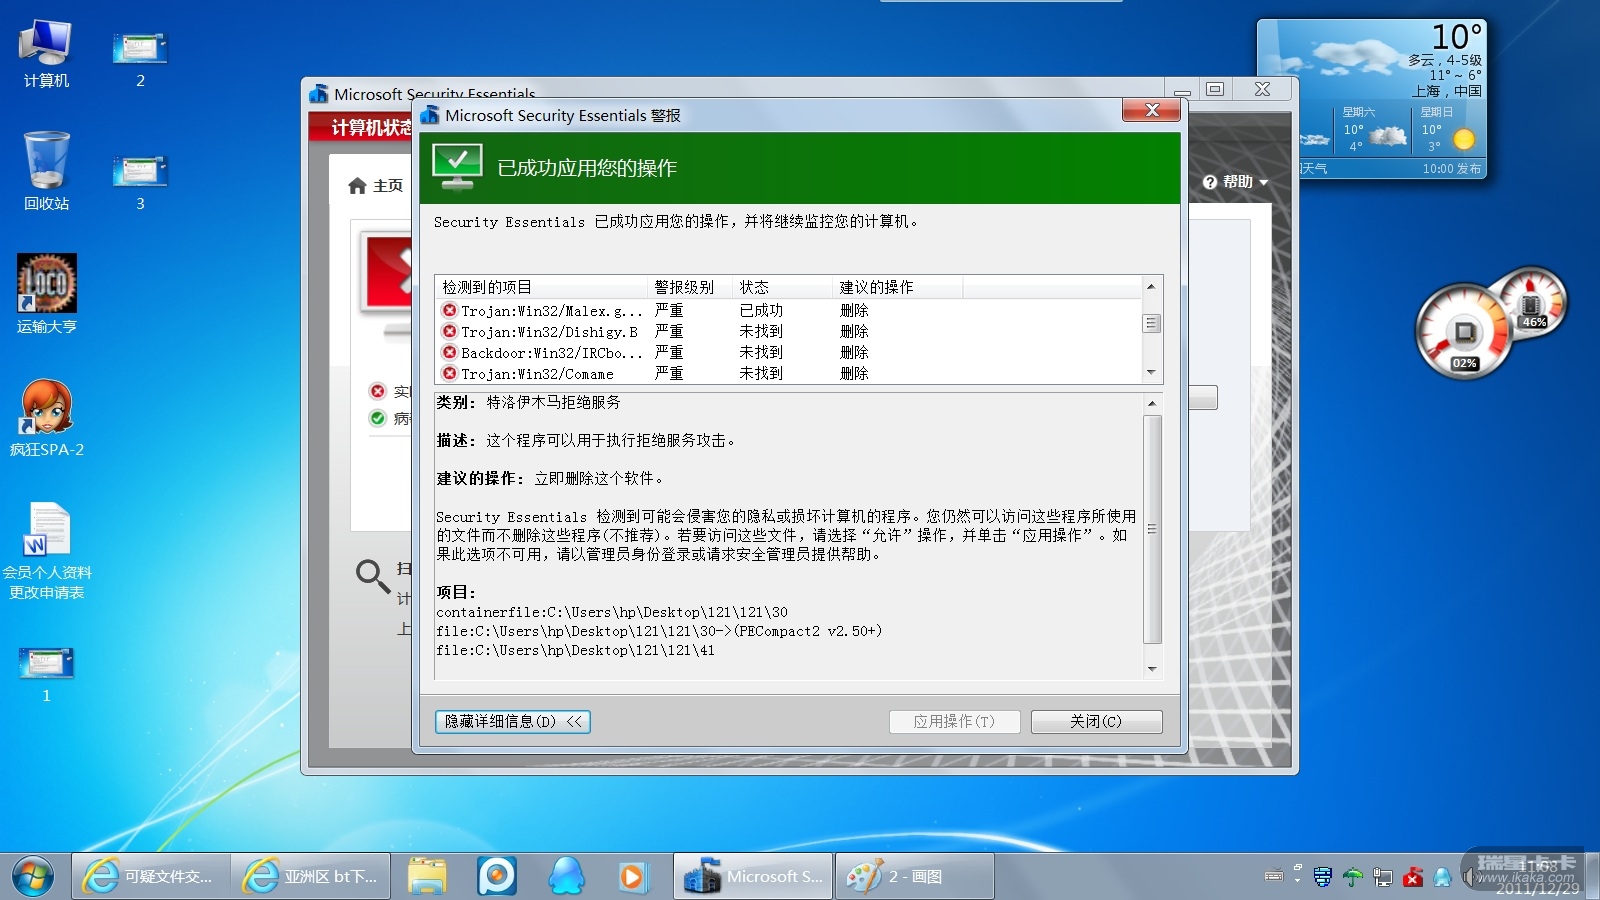Click the threat list scrollbar up arrow

pyautogui.click(x=1151, y=287)
